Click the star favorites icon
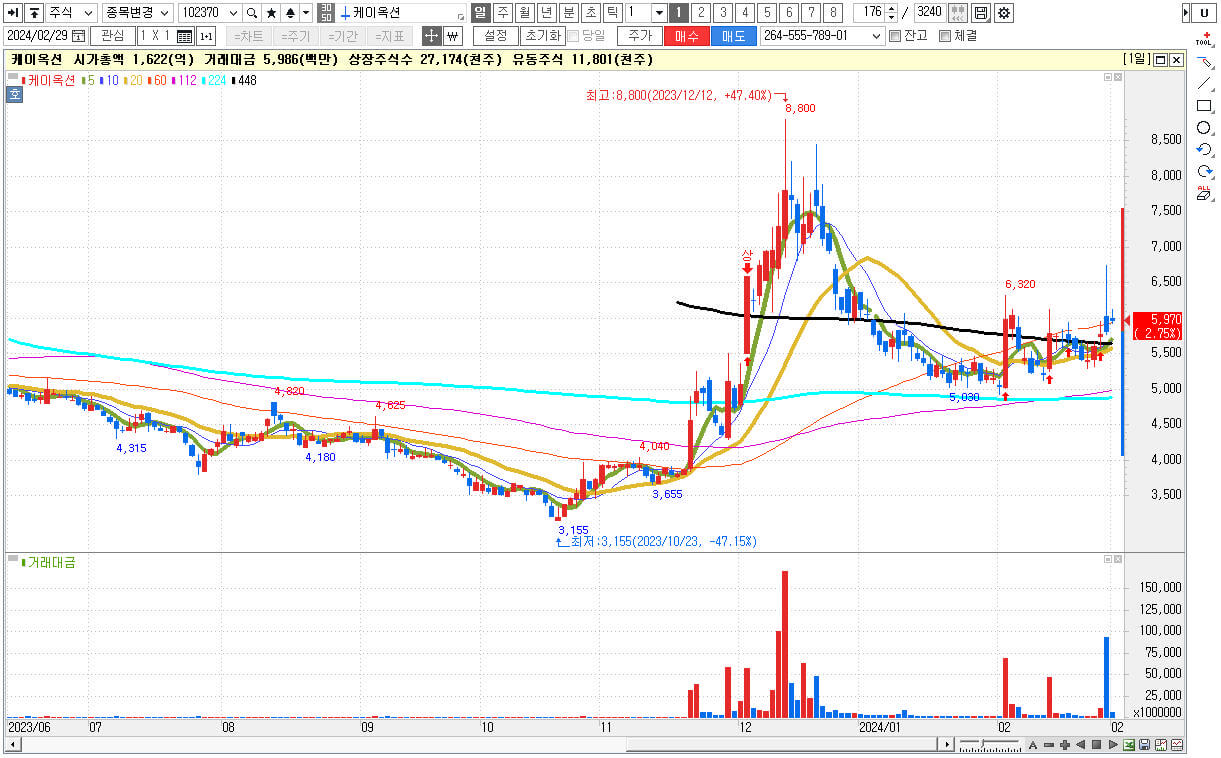The width and height of the screenshot is (1221, 758). click(271, 13)
